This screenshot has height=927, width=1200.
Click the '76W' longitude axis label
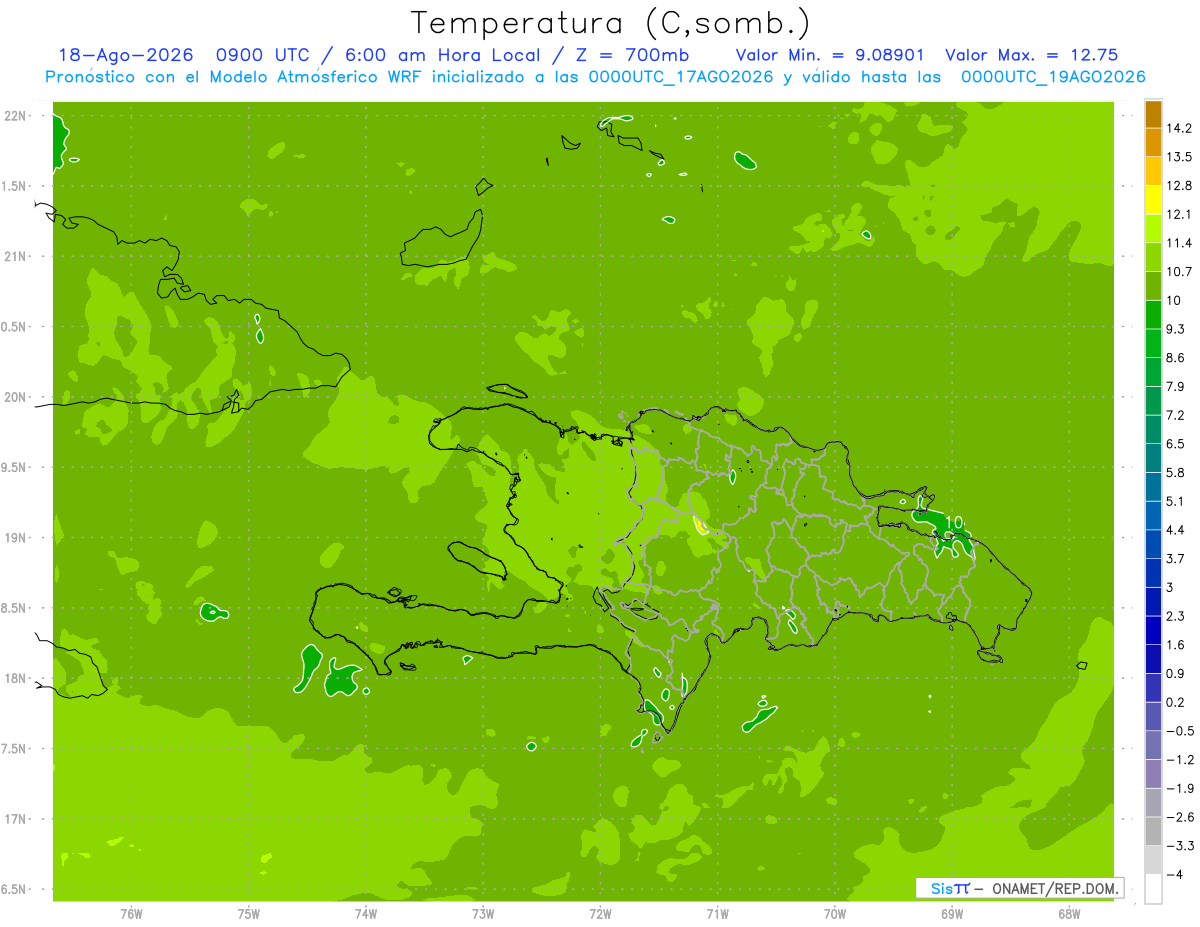click(131, 914)
